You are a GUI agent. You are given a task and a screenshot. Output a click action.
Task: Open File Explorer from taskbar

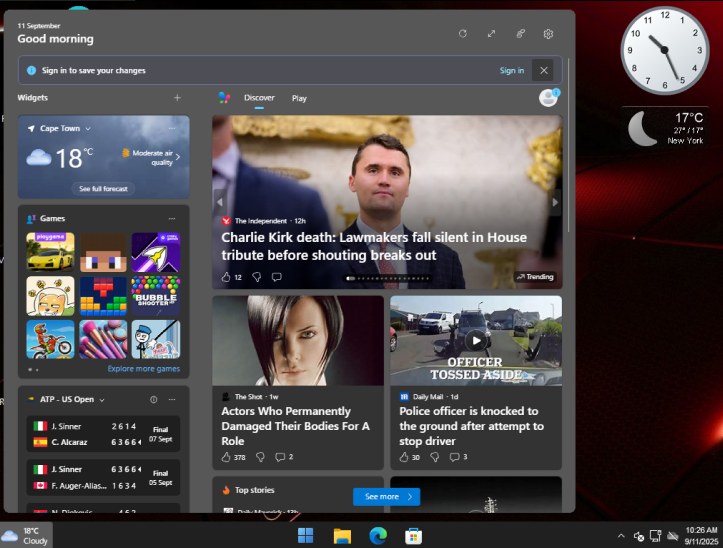coord(342,536)
